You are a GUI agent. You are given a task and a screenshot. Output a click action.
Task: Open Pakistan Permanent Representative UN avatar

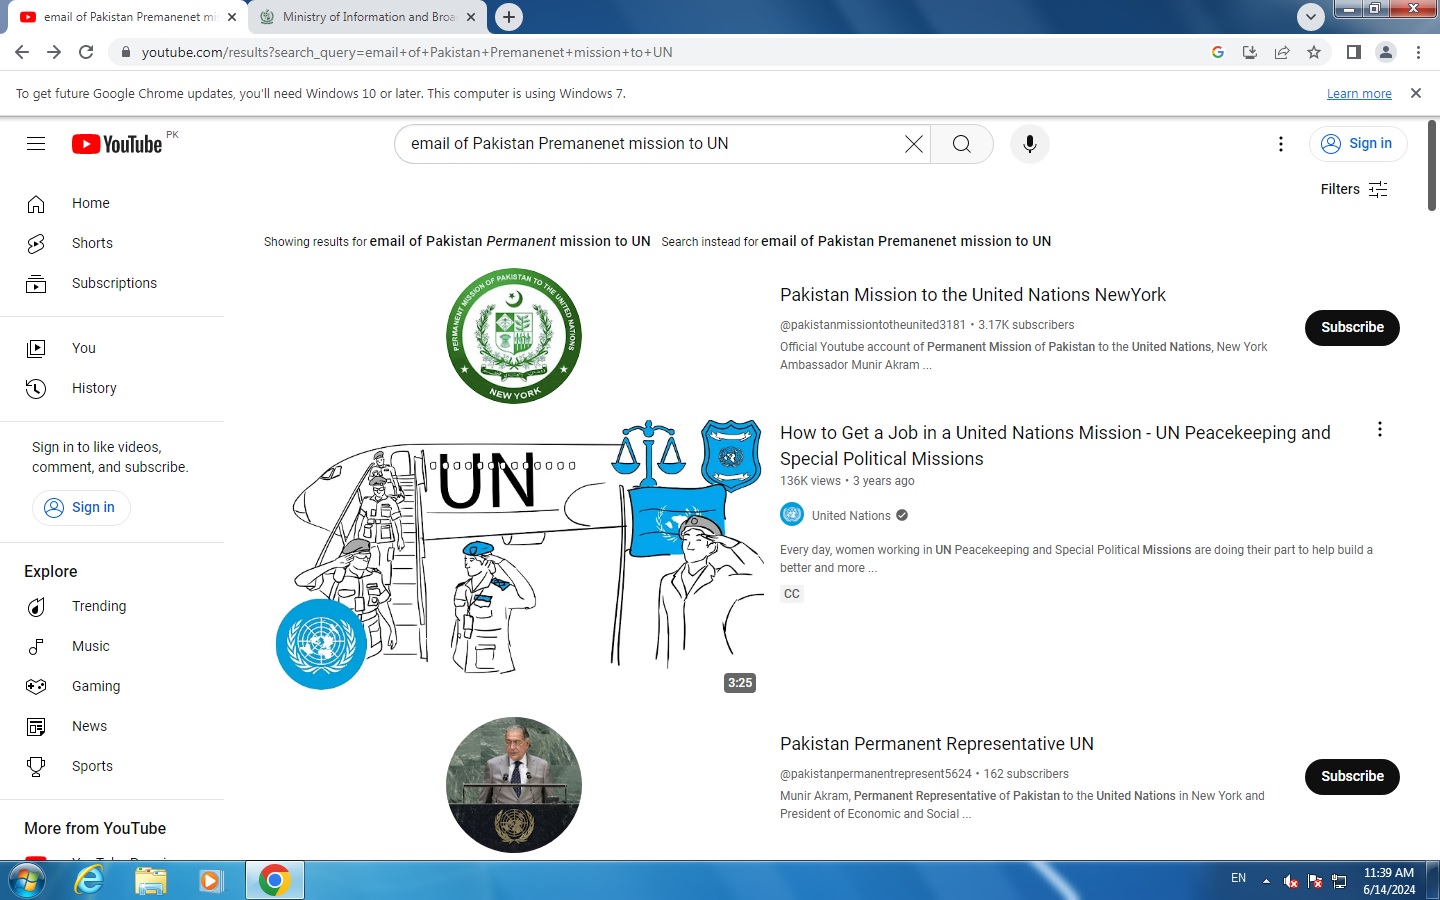click(x=514, y=785)
